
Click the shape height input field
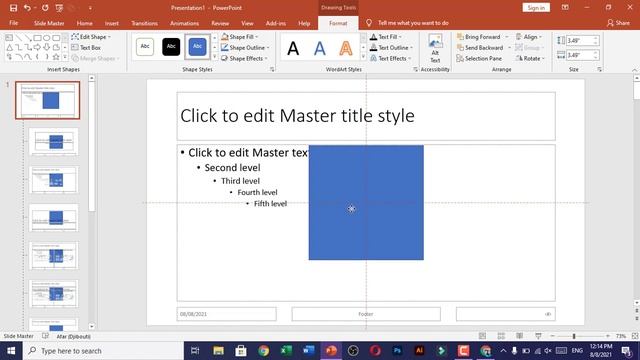579,40
